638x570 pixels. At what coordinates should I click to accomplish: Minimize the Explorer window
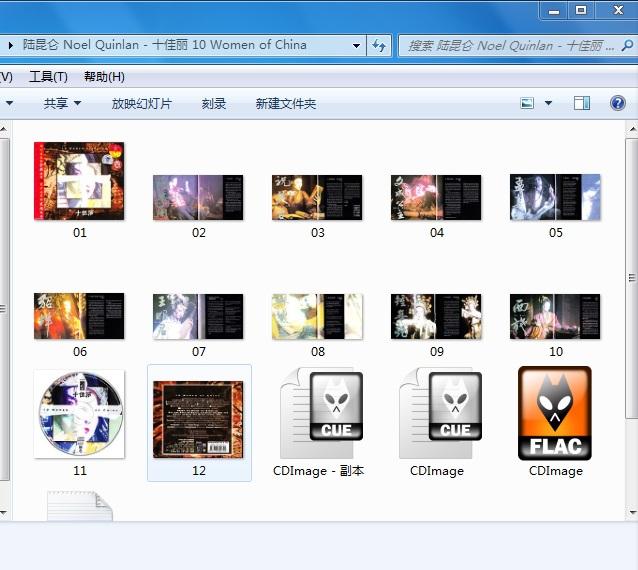pos(554,11)
